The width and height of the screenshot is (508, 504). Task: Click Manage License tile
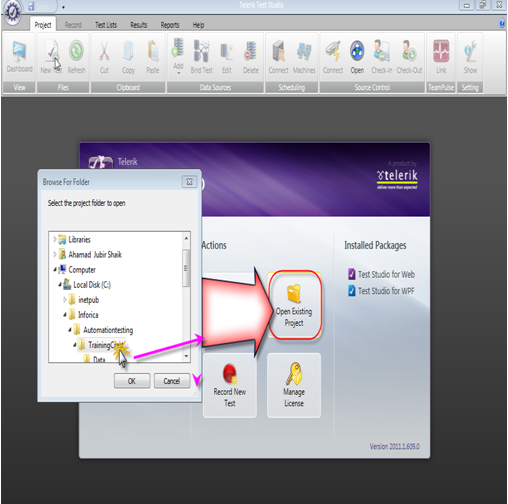pos(294,385)
